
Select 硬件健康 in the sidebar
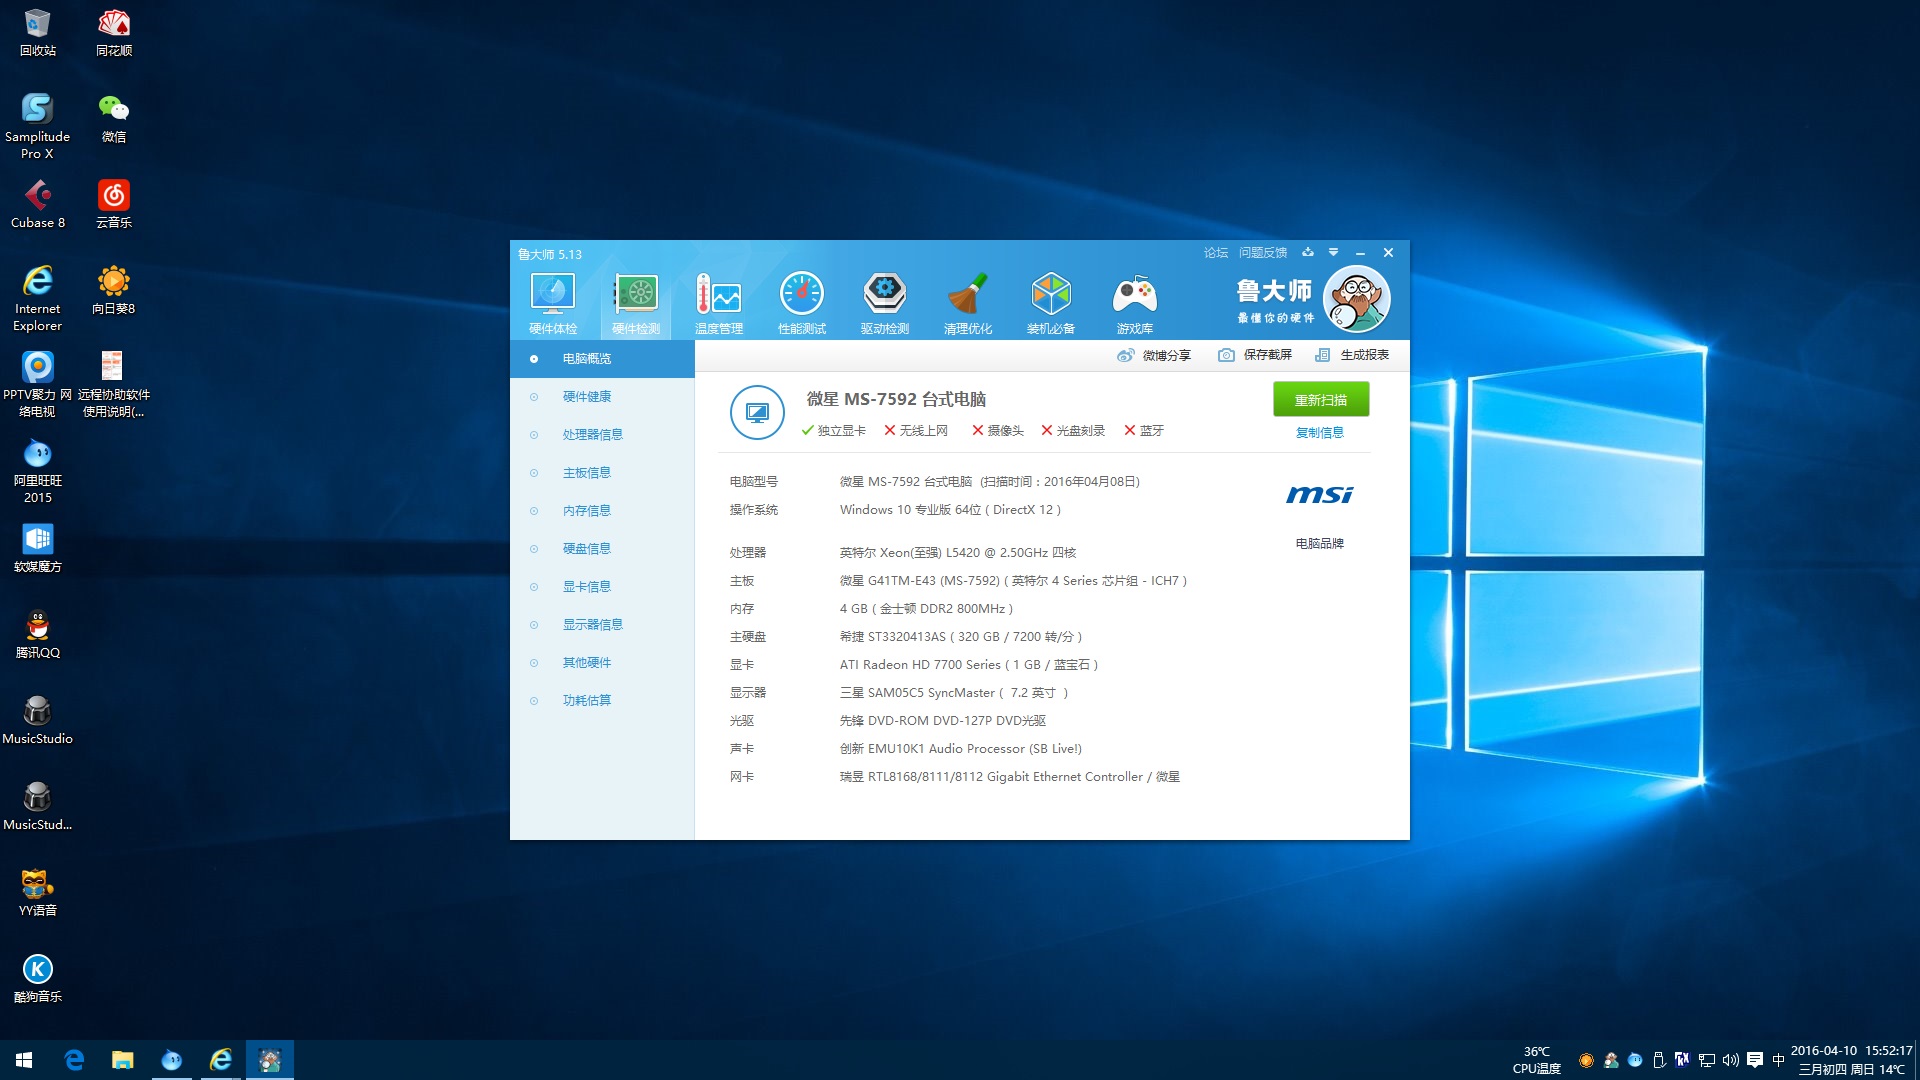tap(602, 397)
